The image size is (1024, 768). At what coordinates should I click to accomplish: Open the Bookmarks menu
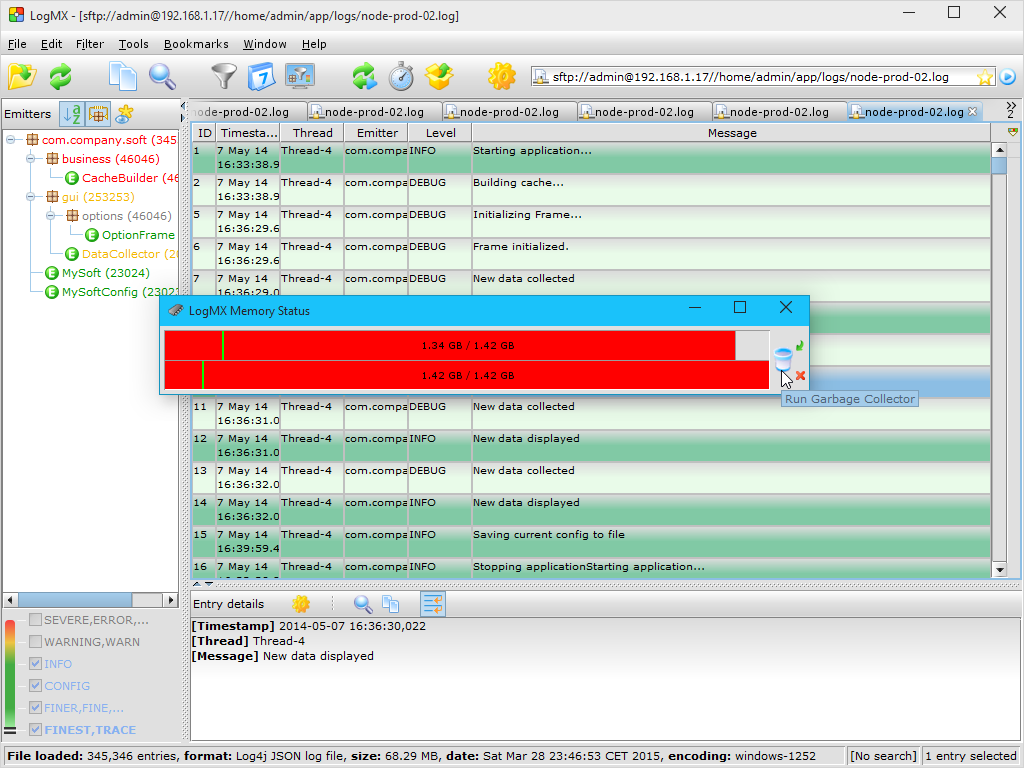196,44
